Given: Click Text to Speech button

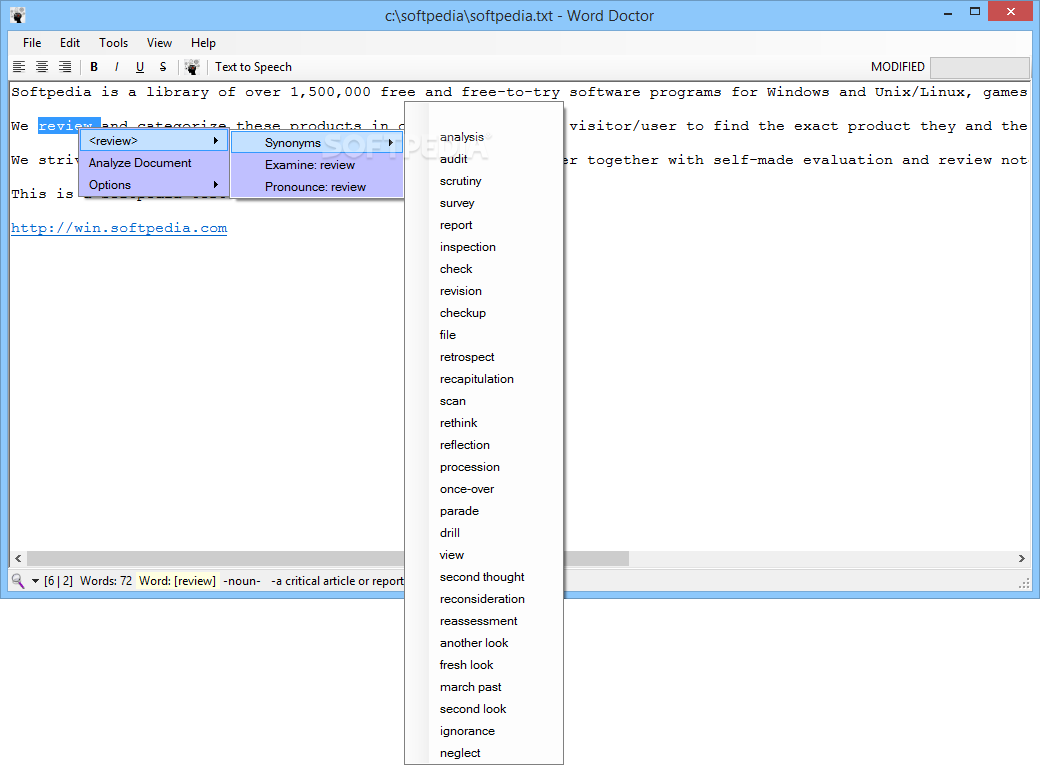Looking at the screenshot, I should coord(253,67).
